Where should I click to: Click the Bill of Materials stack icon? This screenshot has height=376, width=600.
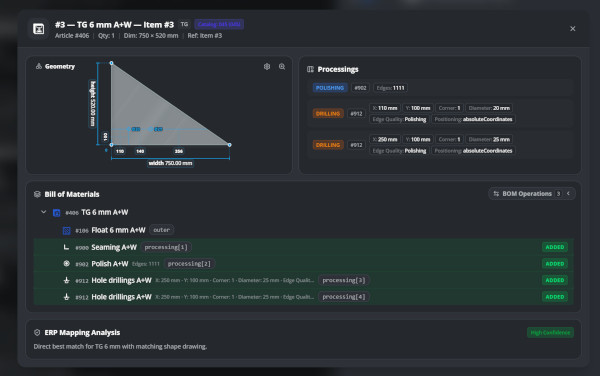tap(37, 194)
